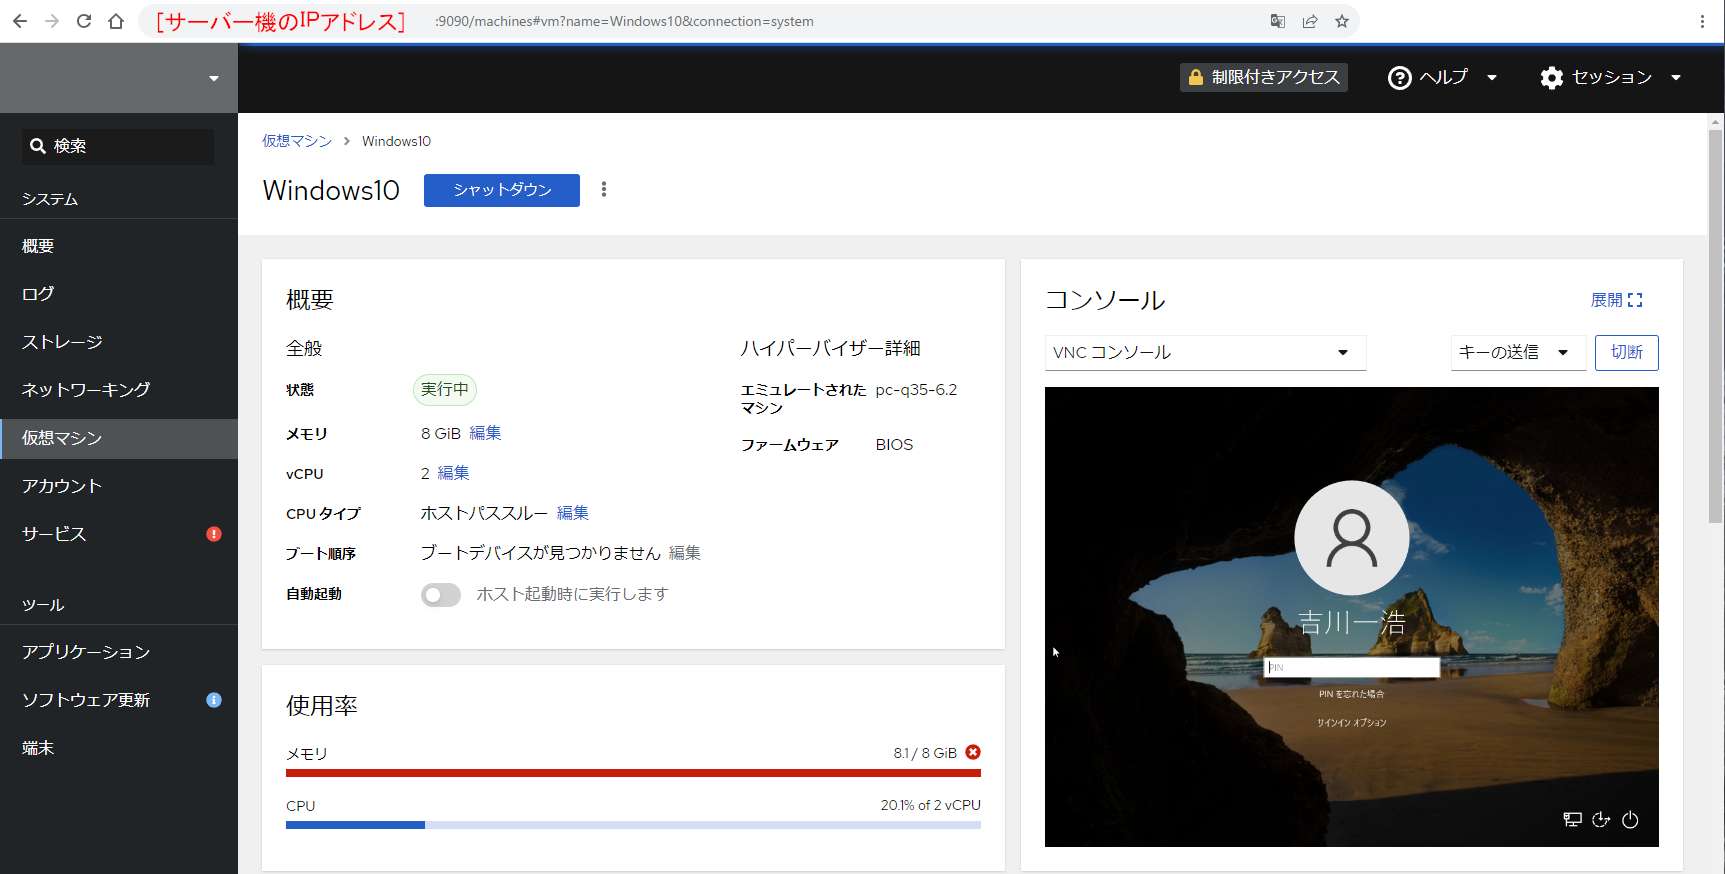Click the translate page icon in address bar

coord(1277,21)
